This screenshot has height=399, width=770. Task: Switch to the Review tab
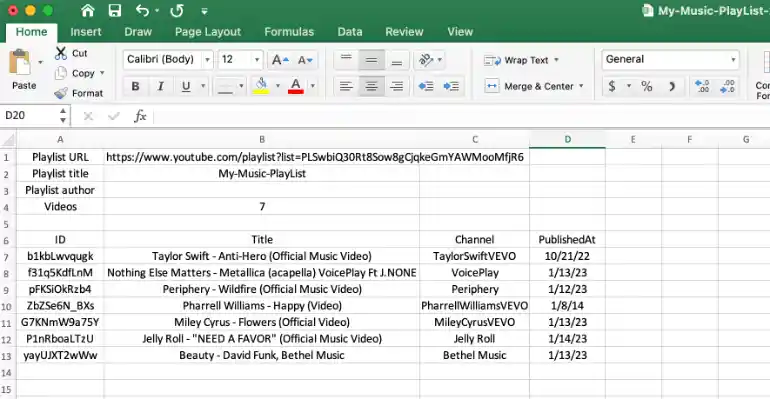[x=404, y=32]
